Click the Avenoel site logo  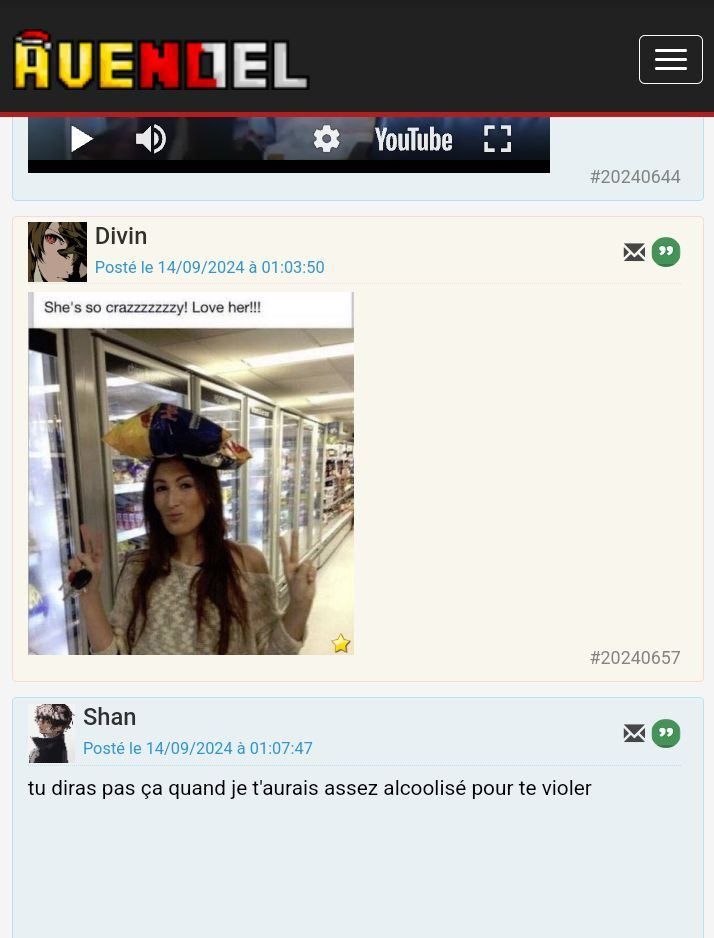pyautogui.click(x=160, y=60)
